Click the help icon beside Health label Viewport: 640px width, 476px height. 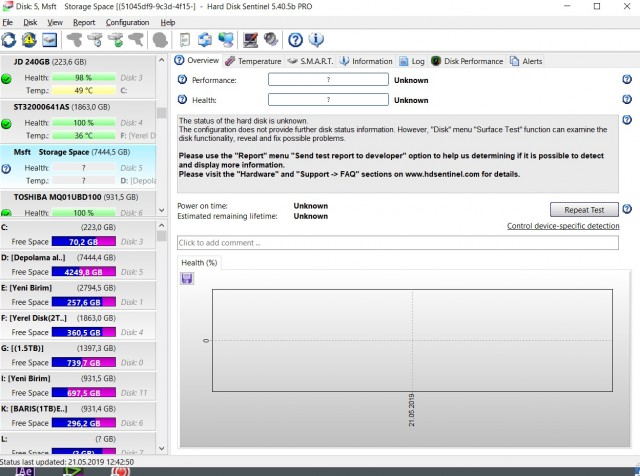(182, 100)
